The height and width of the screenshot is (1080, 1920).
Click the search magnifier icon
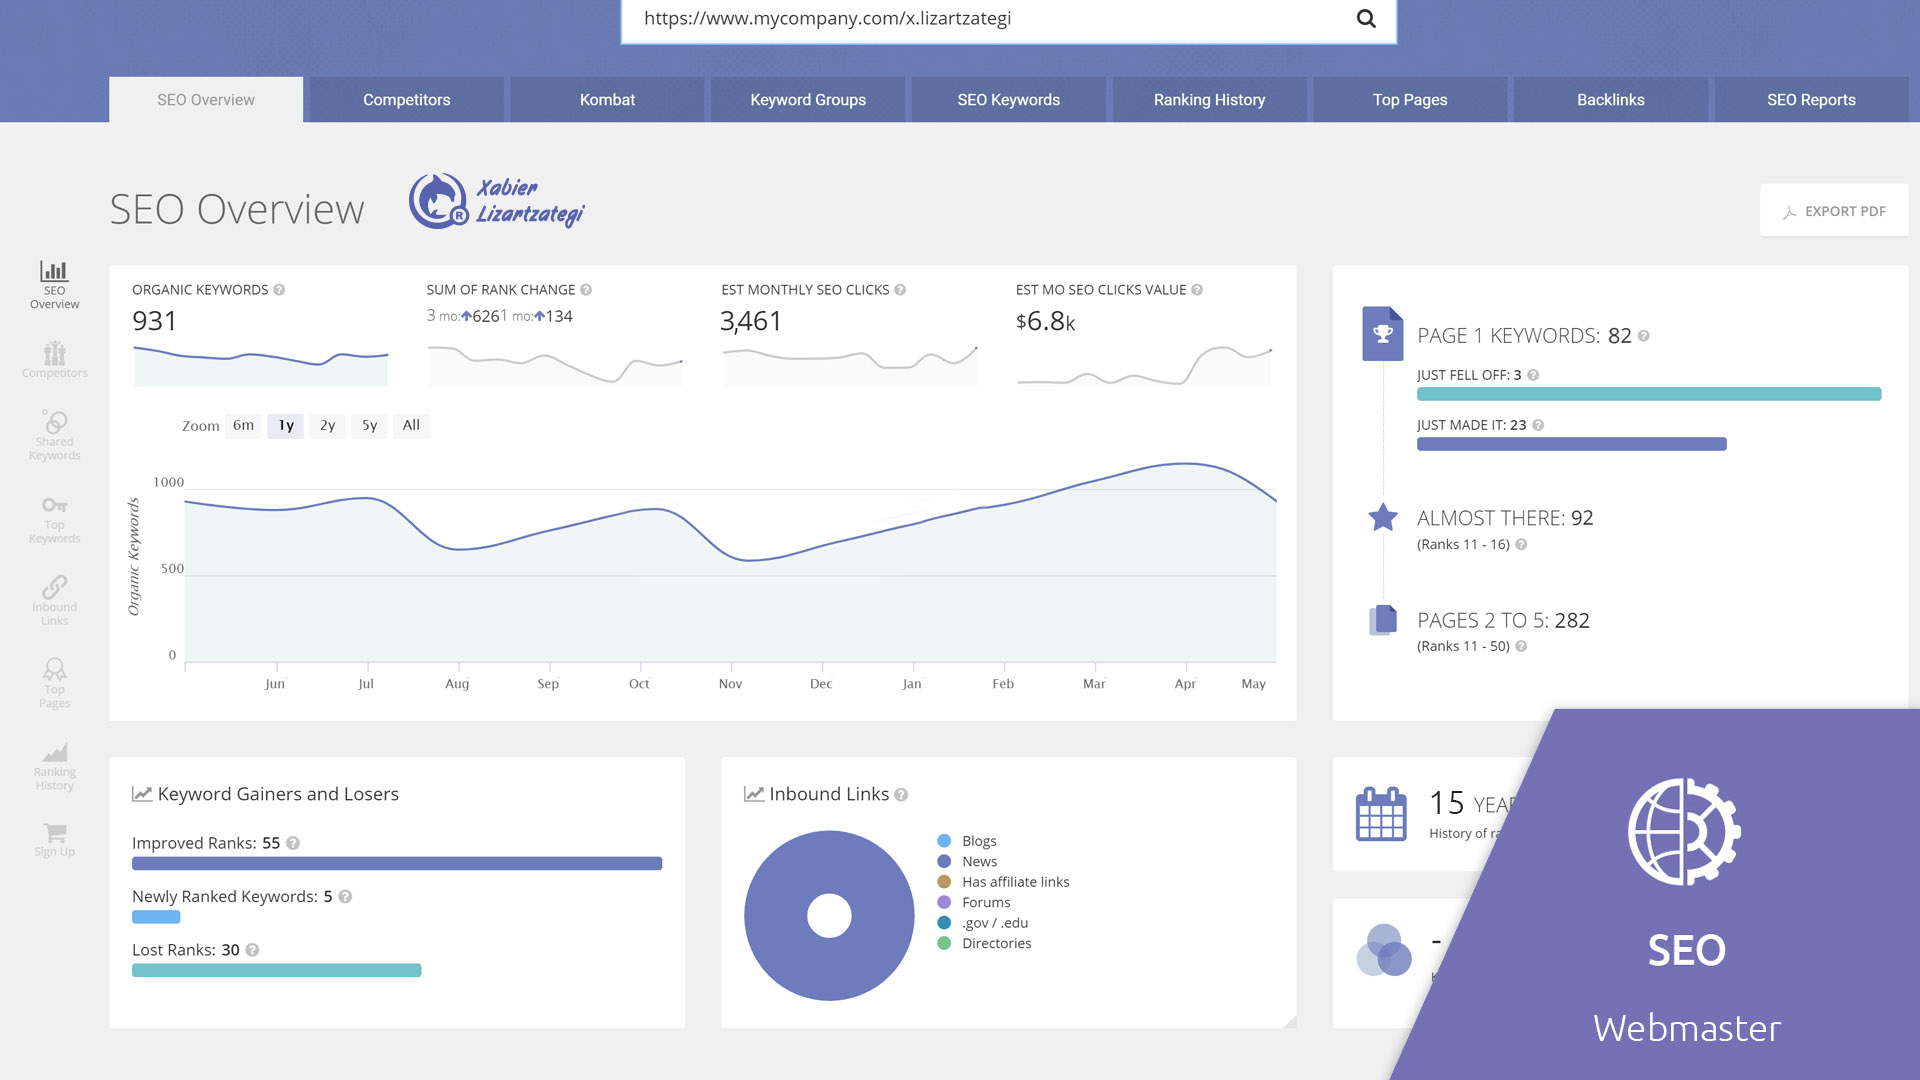tap(1366, 19)
